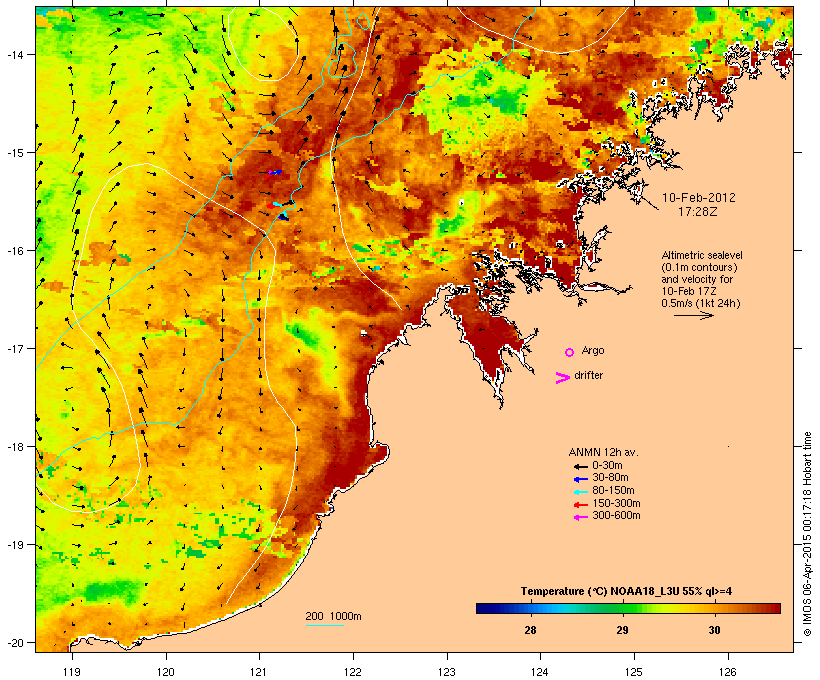Viewport: 820px width, 680px height.
Task: Click the 'drifter' legend label
Action: (588, 375)
